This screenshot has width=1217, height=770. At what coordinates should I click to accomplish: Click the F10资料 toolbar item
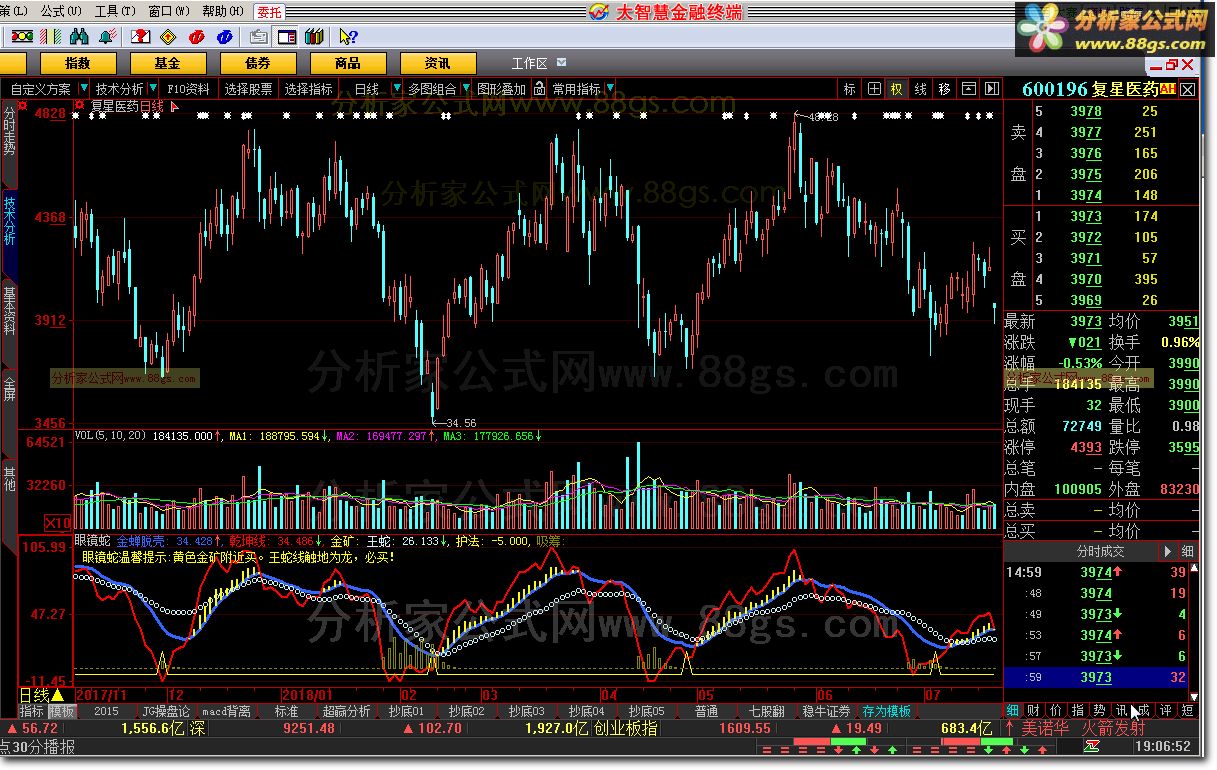[x=188, y=89]
